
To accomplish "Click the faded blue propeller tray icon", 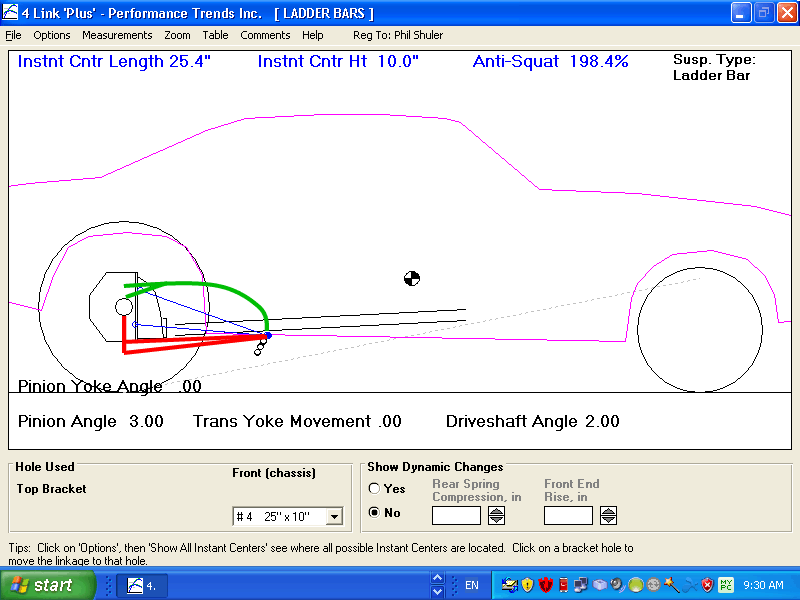I will 689,585.
